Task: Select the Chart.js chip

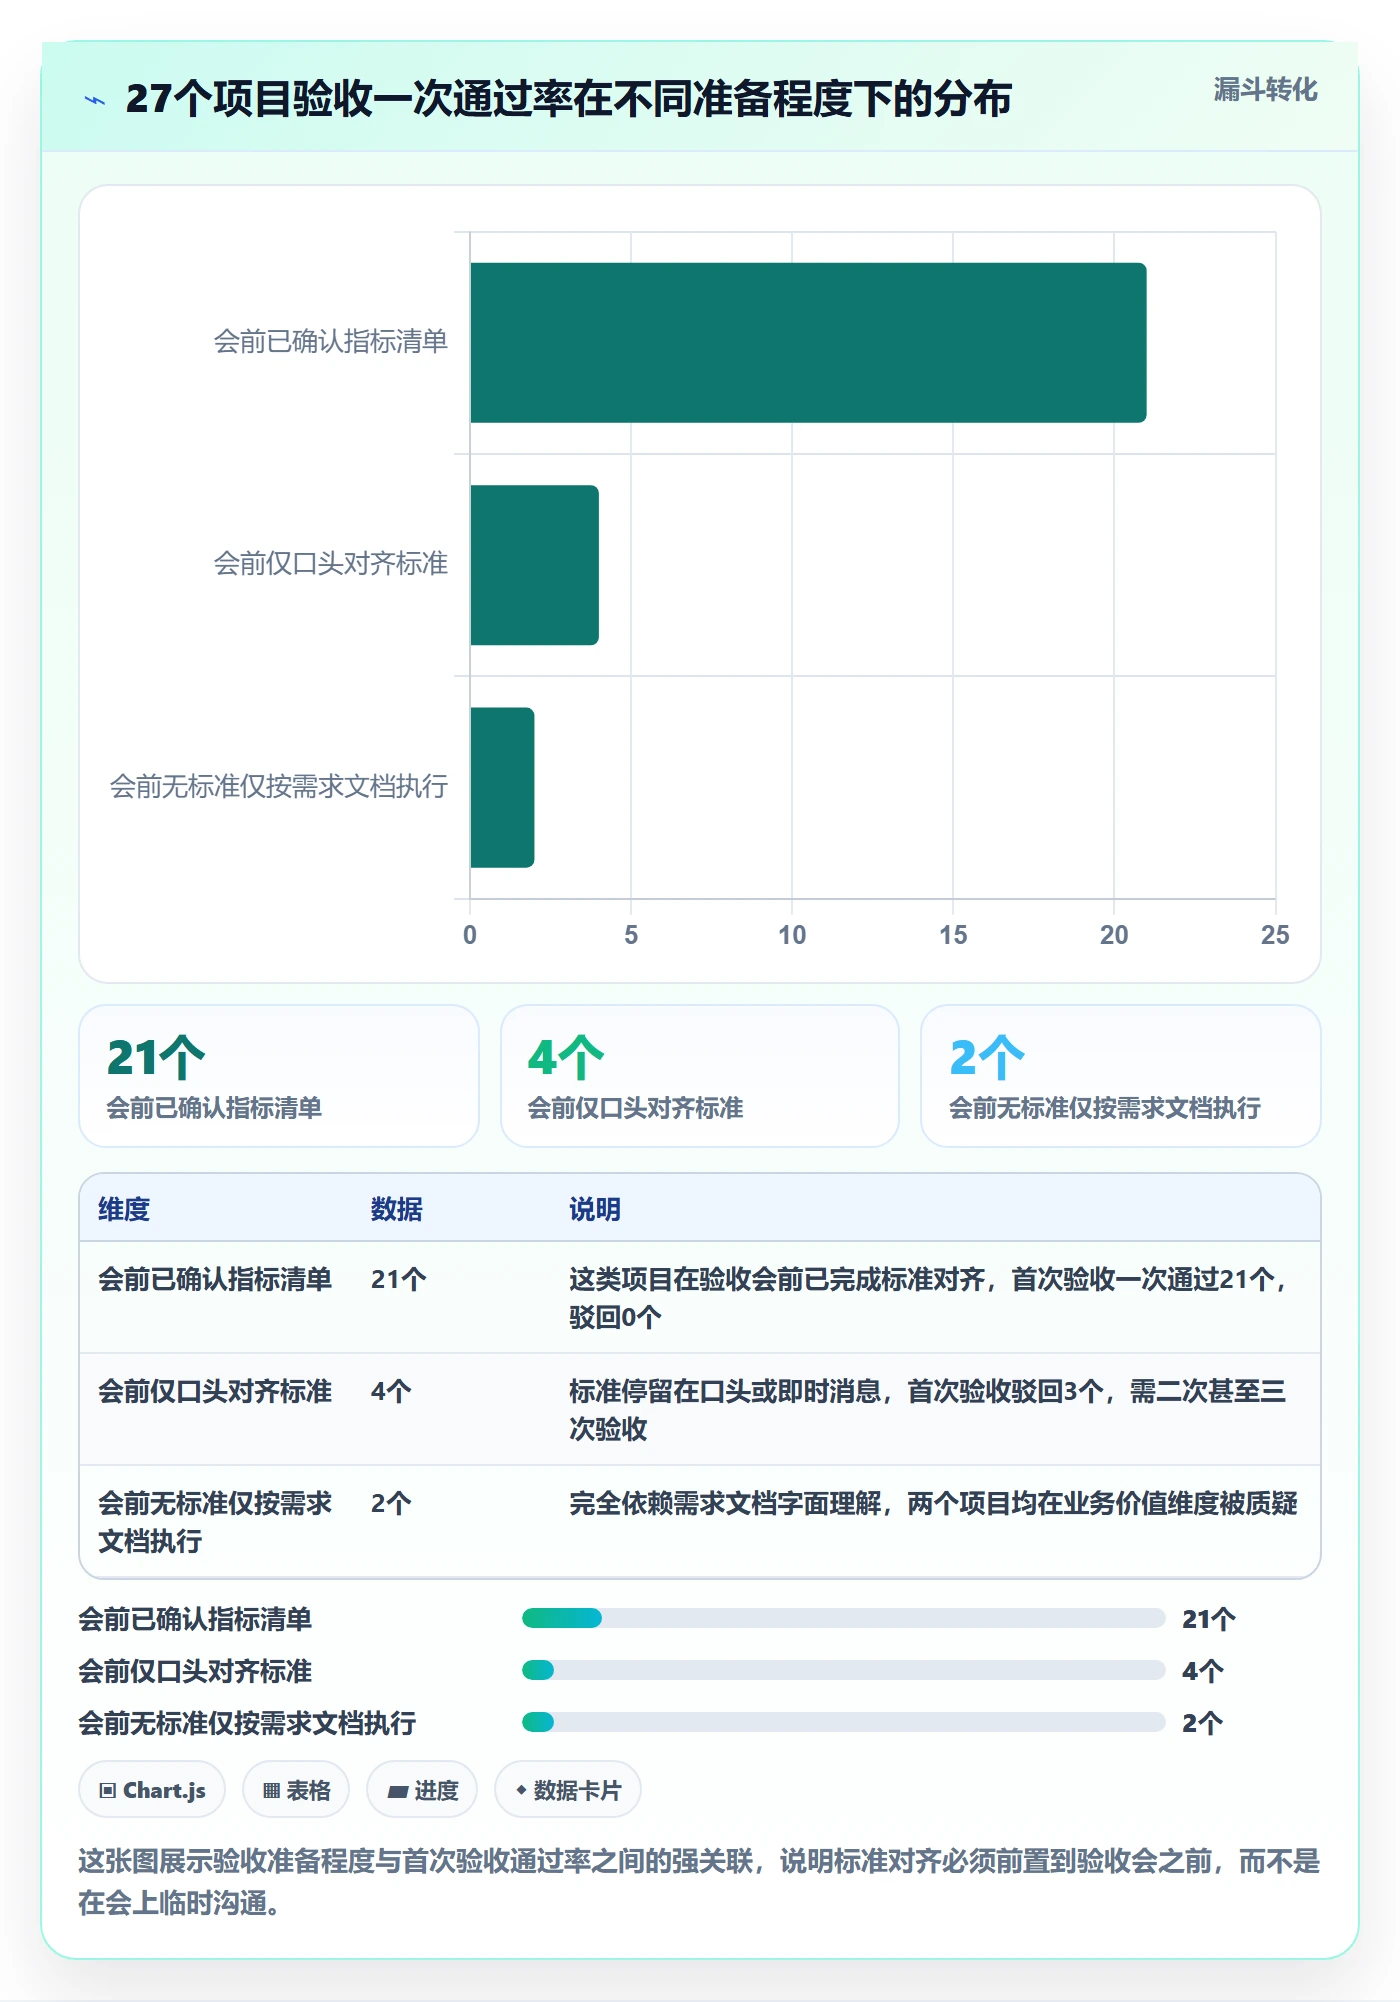Action: (152, 1790)
